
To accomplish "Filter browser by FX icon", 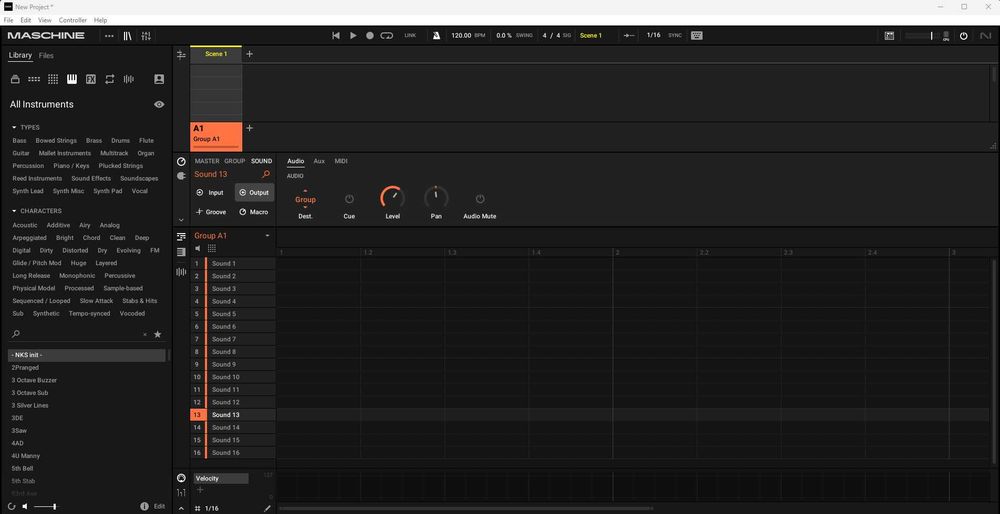I will coord(91,79).
